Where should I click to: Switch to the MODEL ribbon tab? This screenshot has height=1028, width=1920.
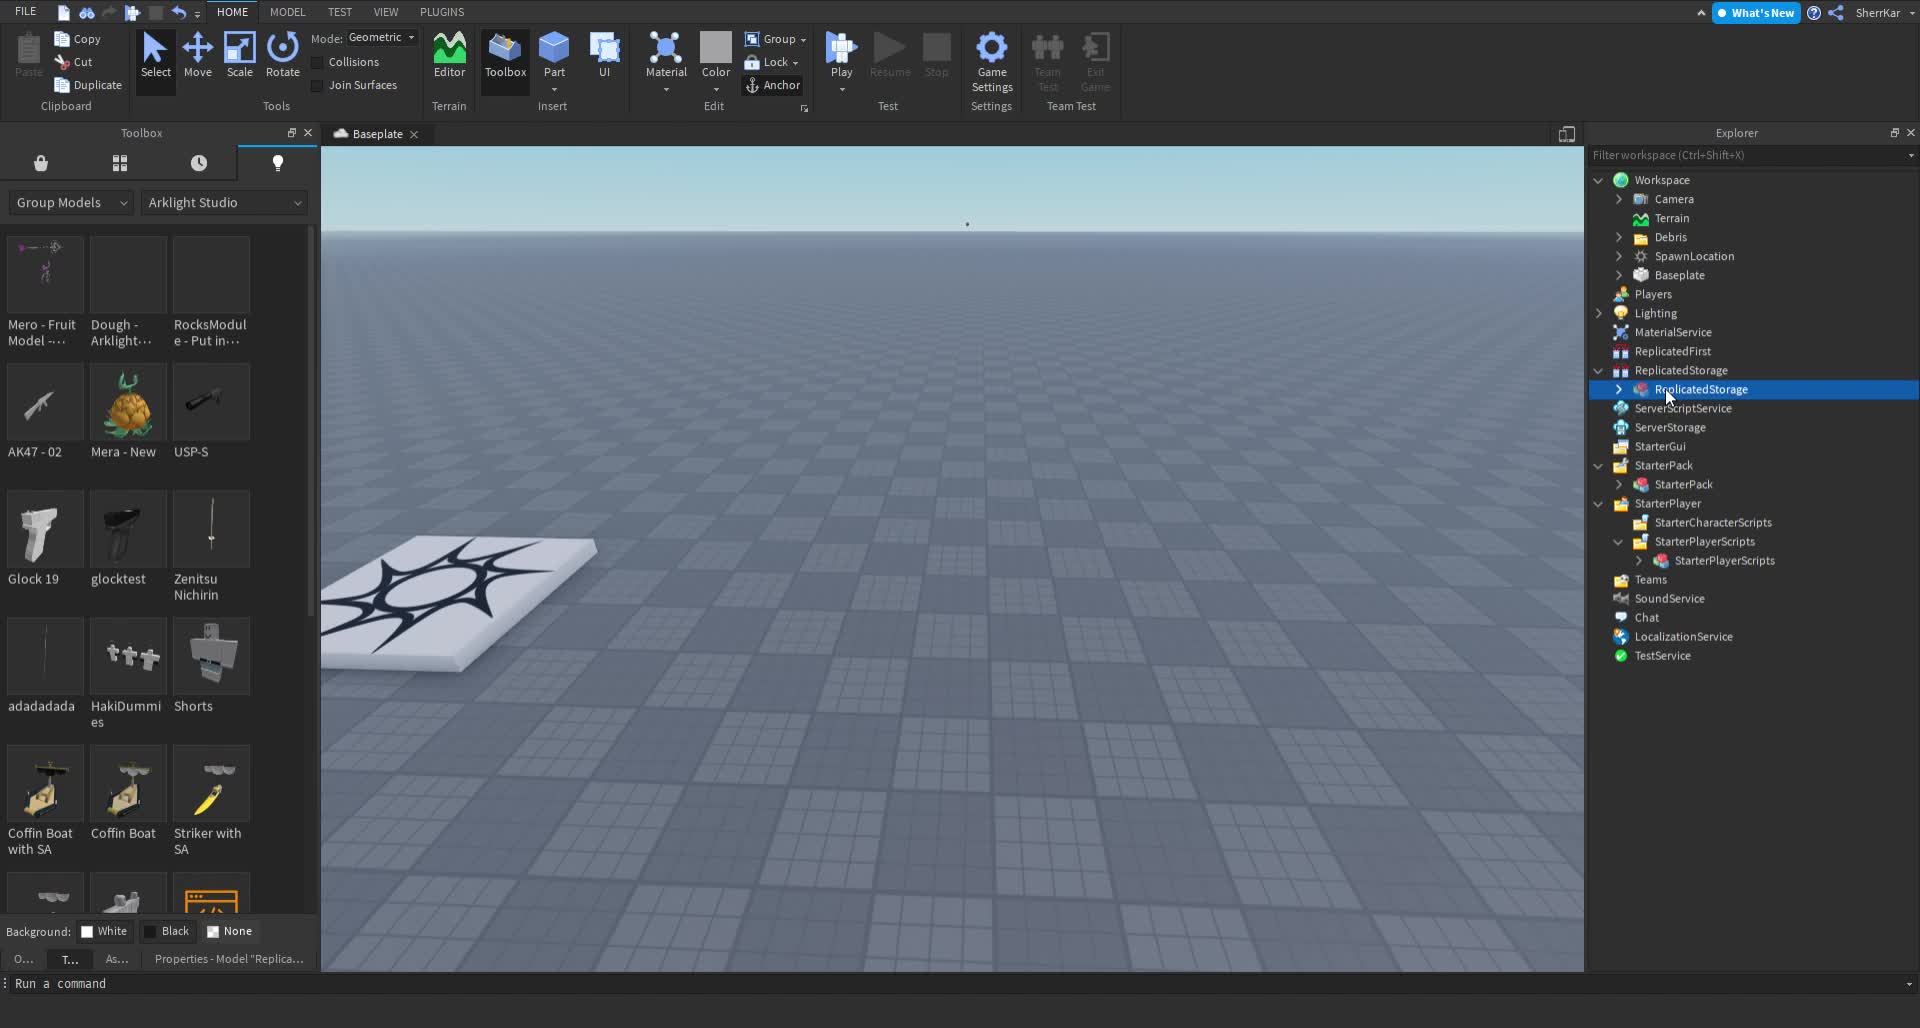(x=288, y=12)
